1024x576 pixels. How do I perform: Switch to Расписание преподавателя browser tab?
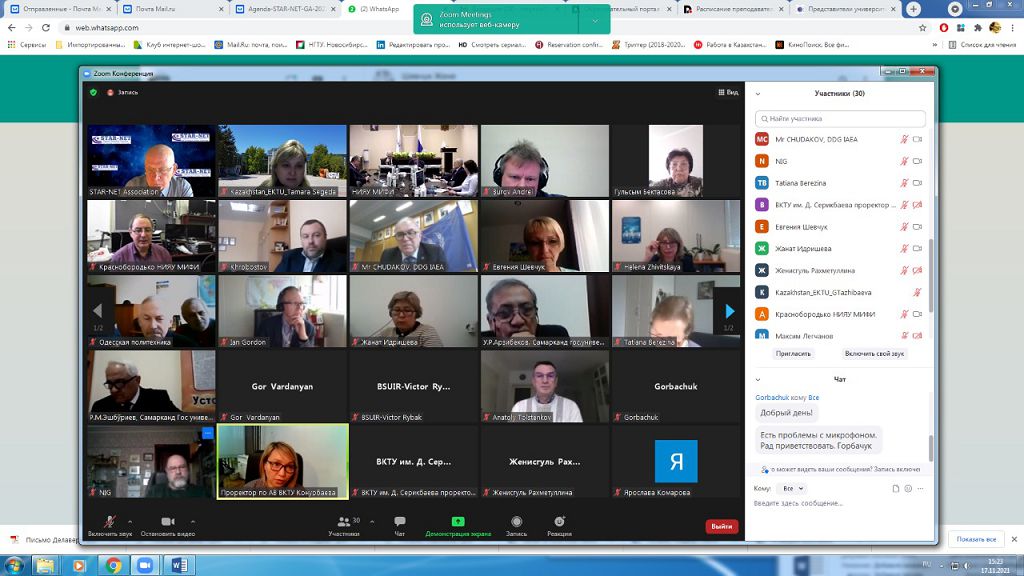pyautogui.click(x=733, y=9)
